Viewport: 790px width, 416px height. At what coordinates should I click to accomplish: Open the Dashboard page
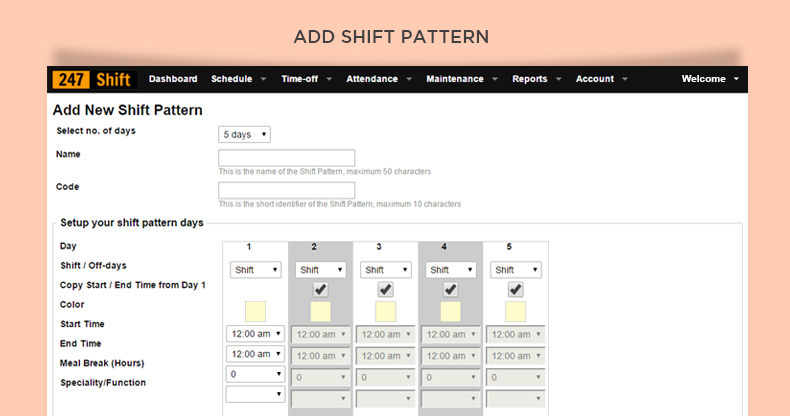point(173,79)
